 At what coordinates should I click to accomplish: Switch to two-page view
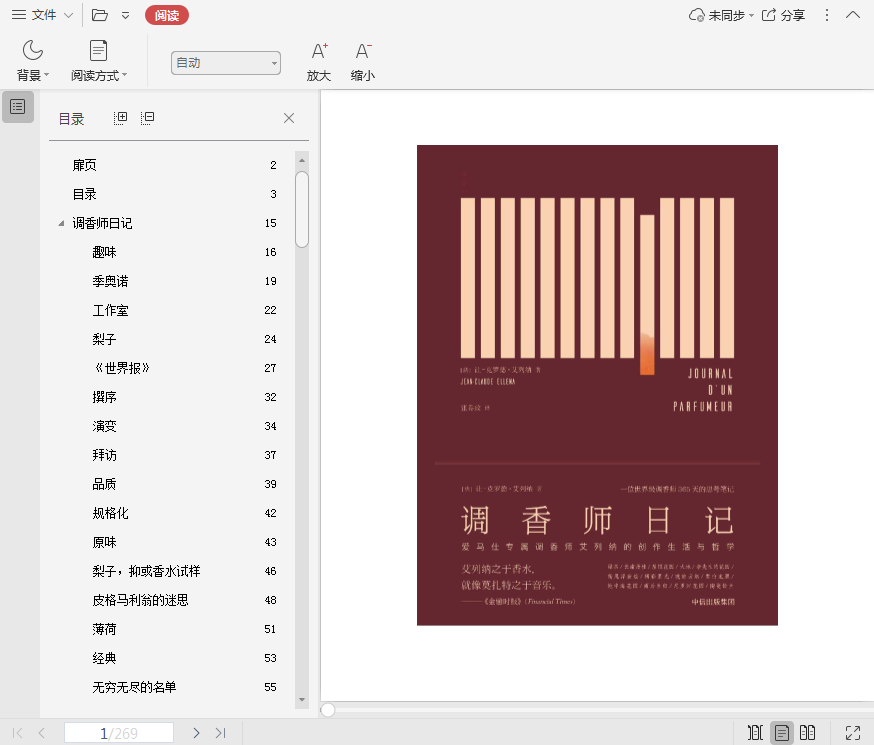pos(808,733)
